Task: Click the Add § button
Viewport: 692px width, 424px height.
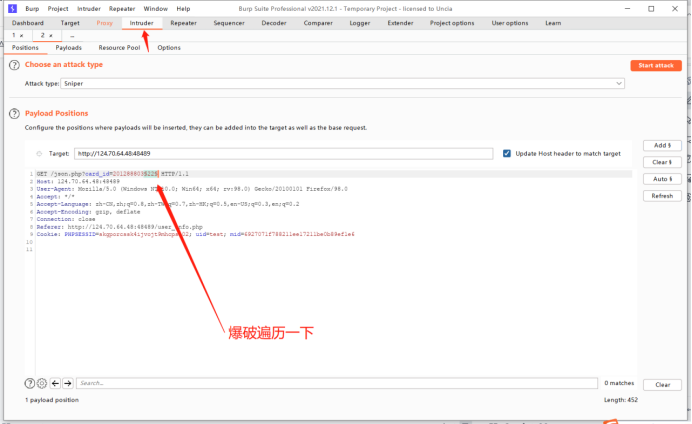Action: point(662,146)
